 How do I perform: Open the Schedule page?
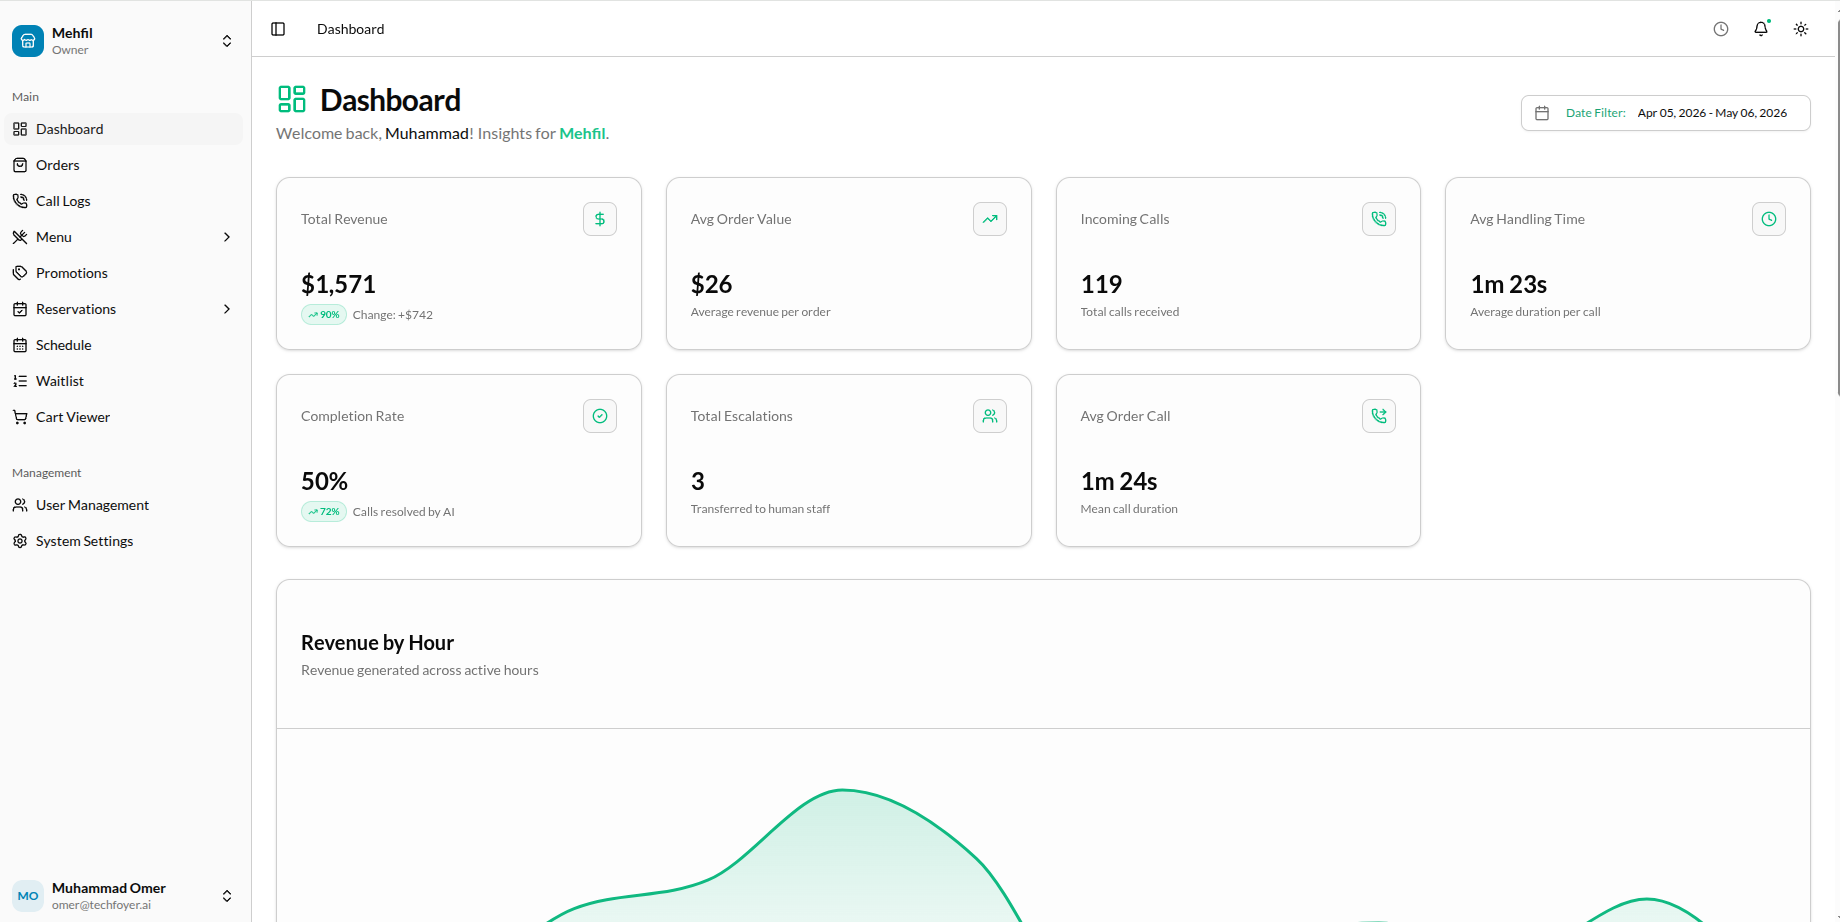[125, 345]
